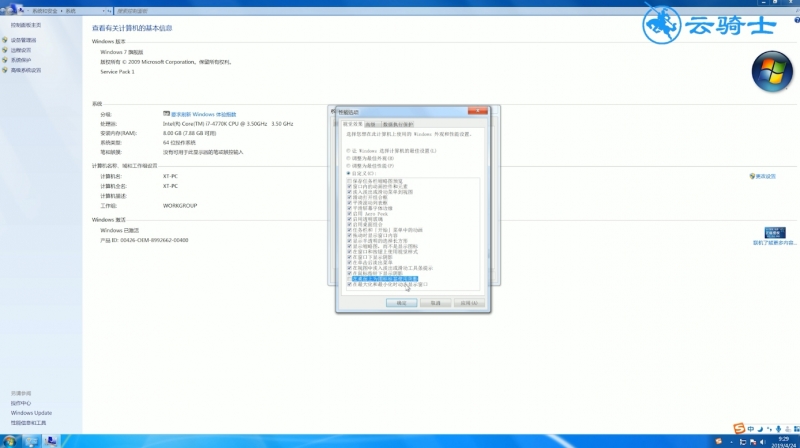Screen dimensions: 800x448
Task: Click the 取消 (Cancel) button
Action: point(435,303)
